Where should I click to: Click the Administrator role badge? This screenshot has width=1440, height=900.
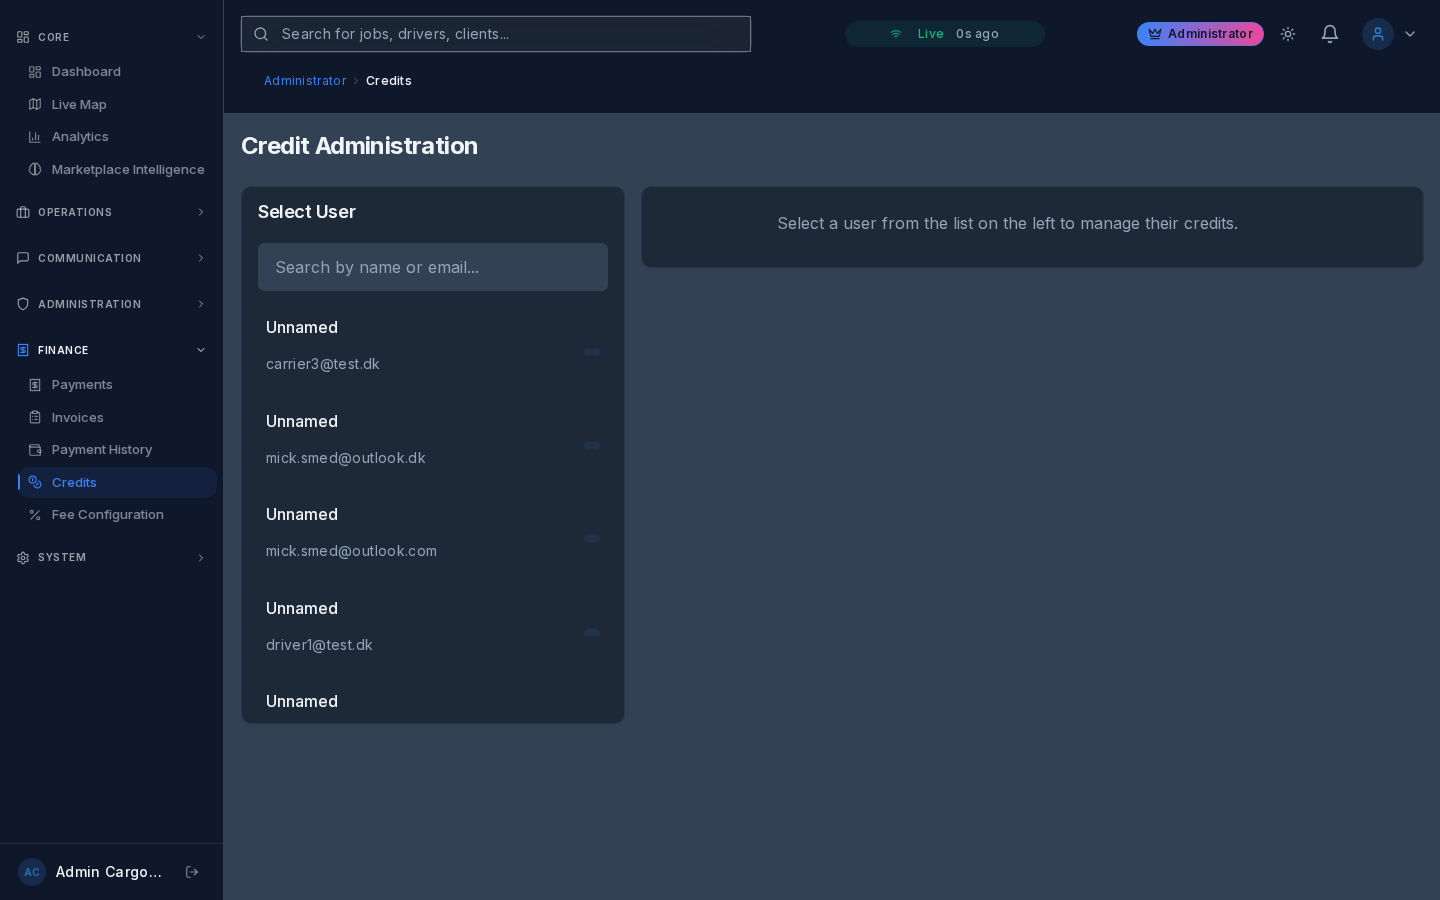coord(1200,34)
